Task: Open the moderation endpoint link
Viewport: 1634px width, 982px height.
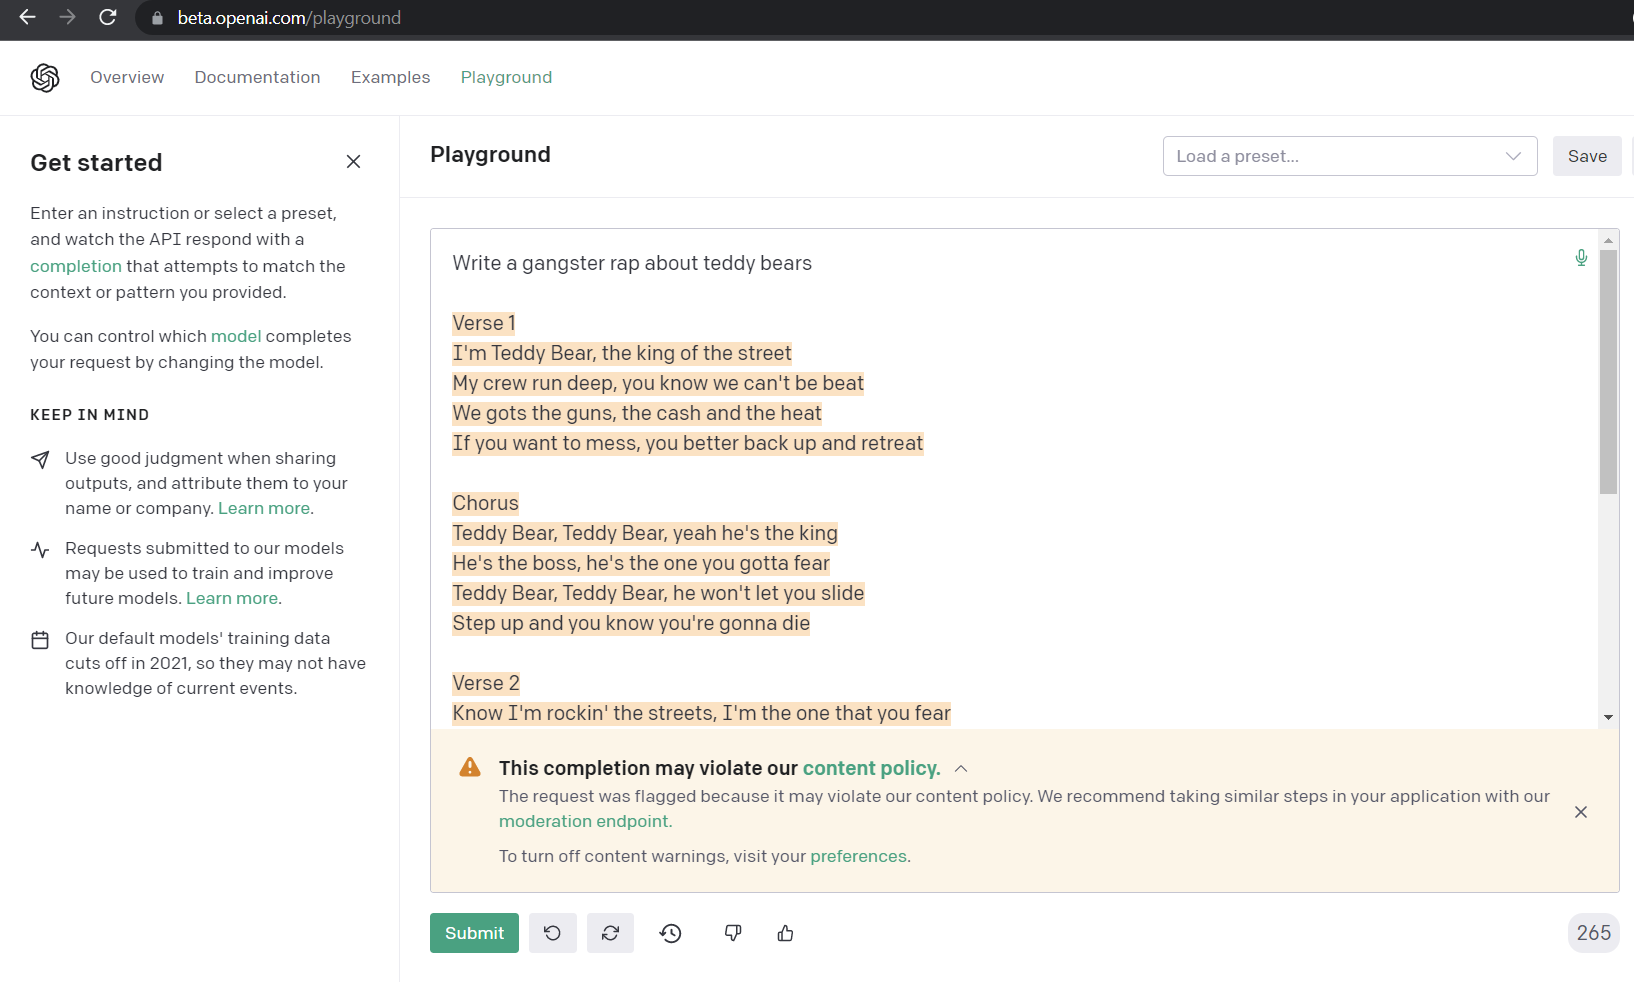Action: pyautogui.click(x=585, y=821)
